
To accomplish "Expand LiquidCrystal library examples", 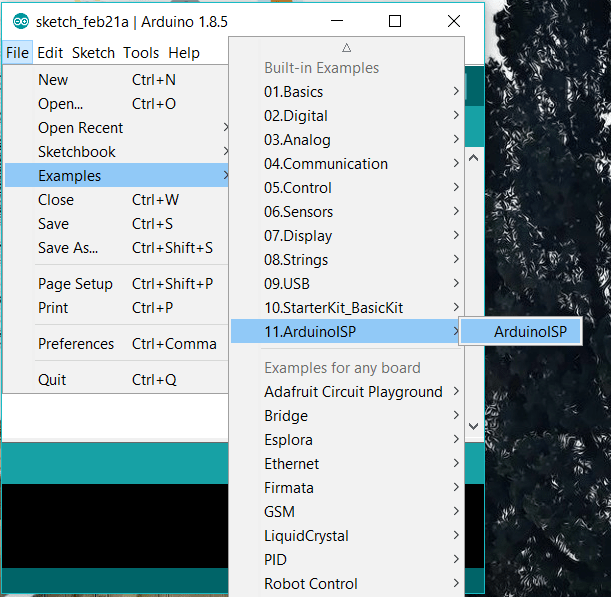I will pos(346,536).
